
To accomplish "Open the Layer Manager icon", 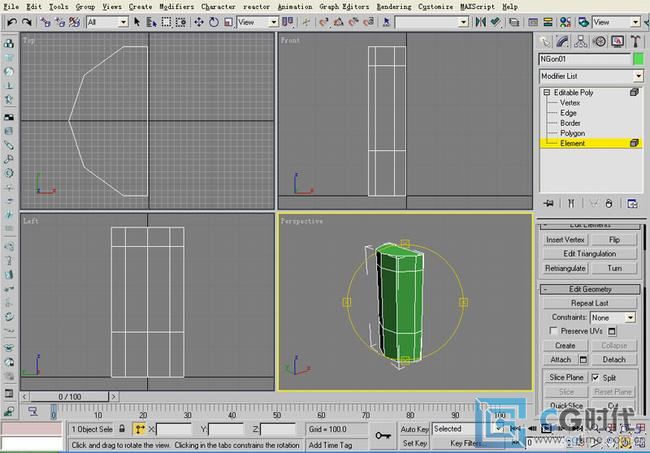I will [514, 22].
